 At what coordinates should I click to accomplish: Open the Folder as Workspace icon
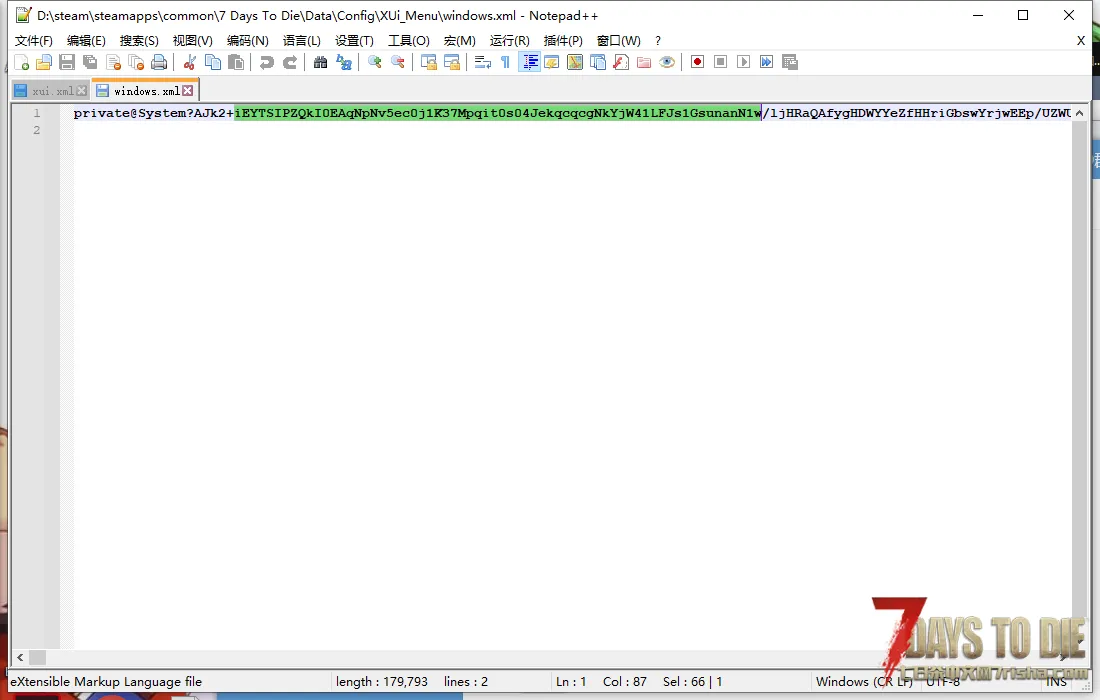pyautogui.click(x=644, y=62)
